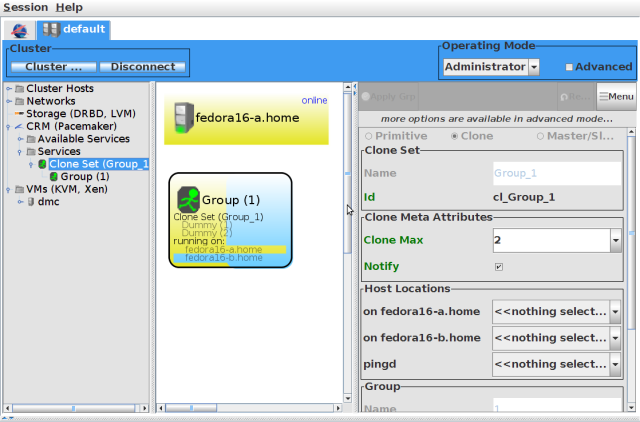Click the running Group (1) service icon
Screen dimensions: 640x422
click(188, 198)
